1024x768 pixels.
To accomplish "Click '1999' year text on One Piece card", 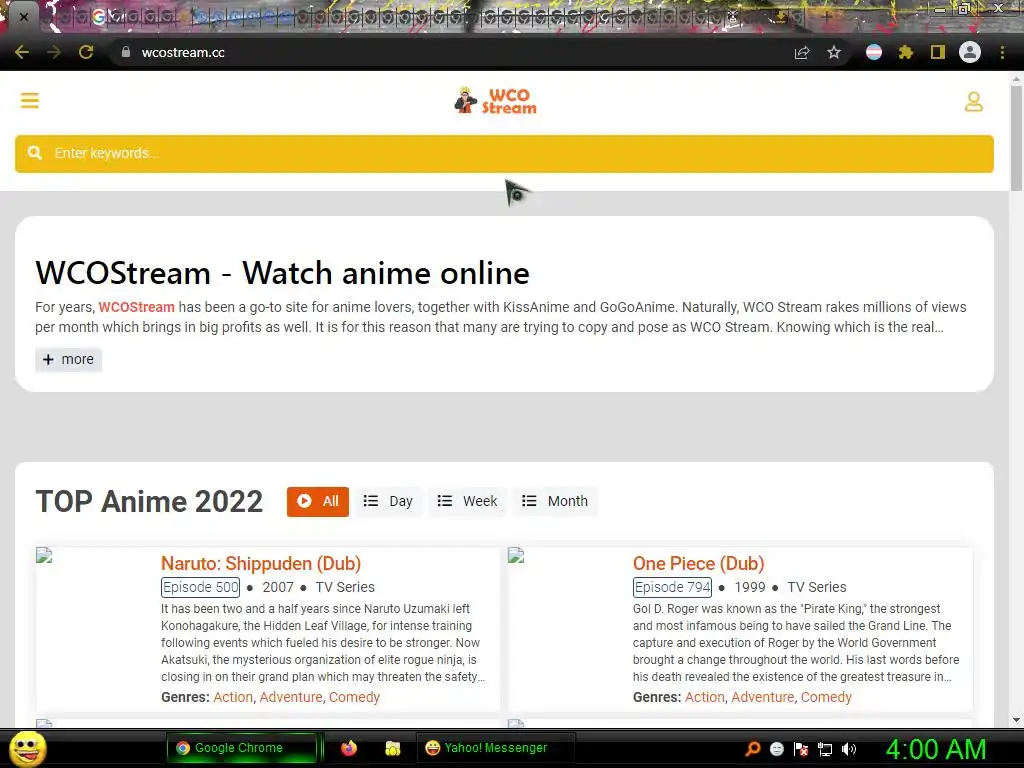I will (x=750, y=587).
